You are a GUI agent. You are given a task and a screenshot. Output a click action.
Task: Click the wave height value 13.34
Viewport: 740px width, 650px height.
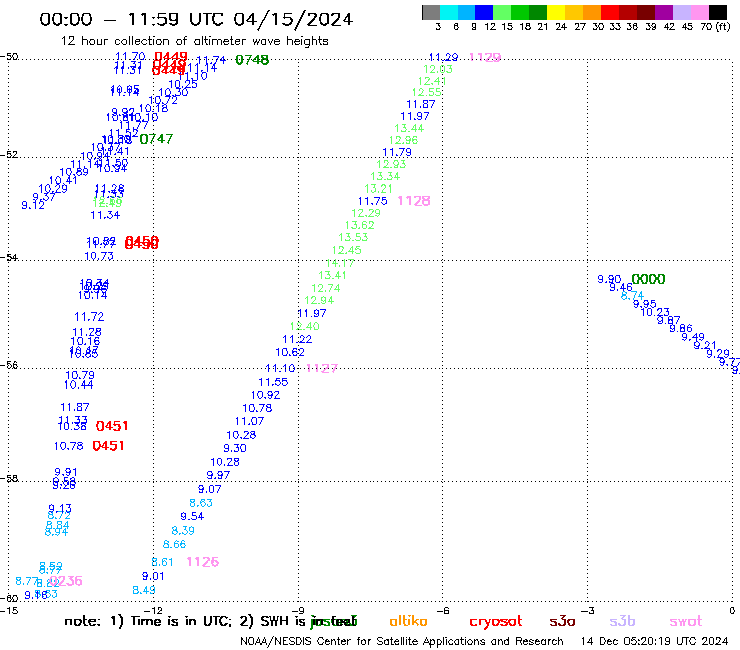click(x=385, y=176)
